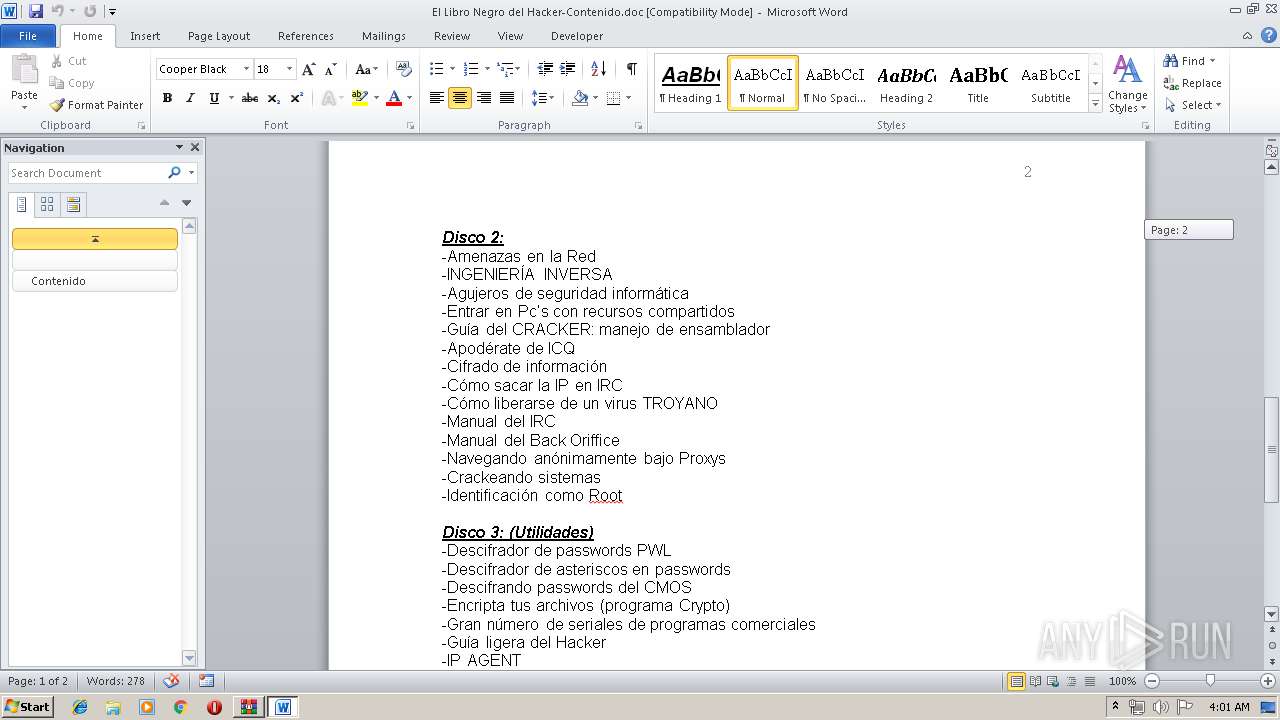The height and width of the screenshot is (720, 1280).
Task: Click the Text Effects icon
Action: click(326, 98)
